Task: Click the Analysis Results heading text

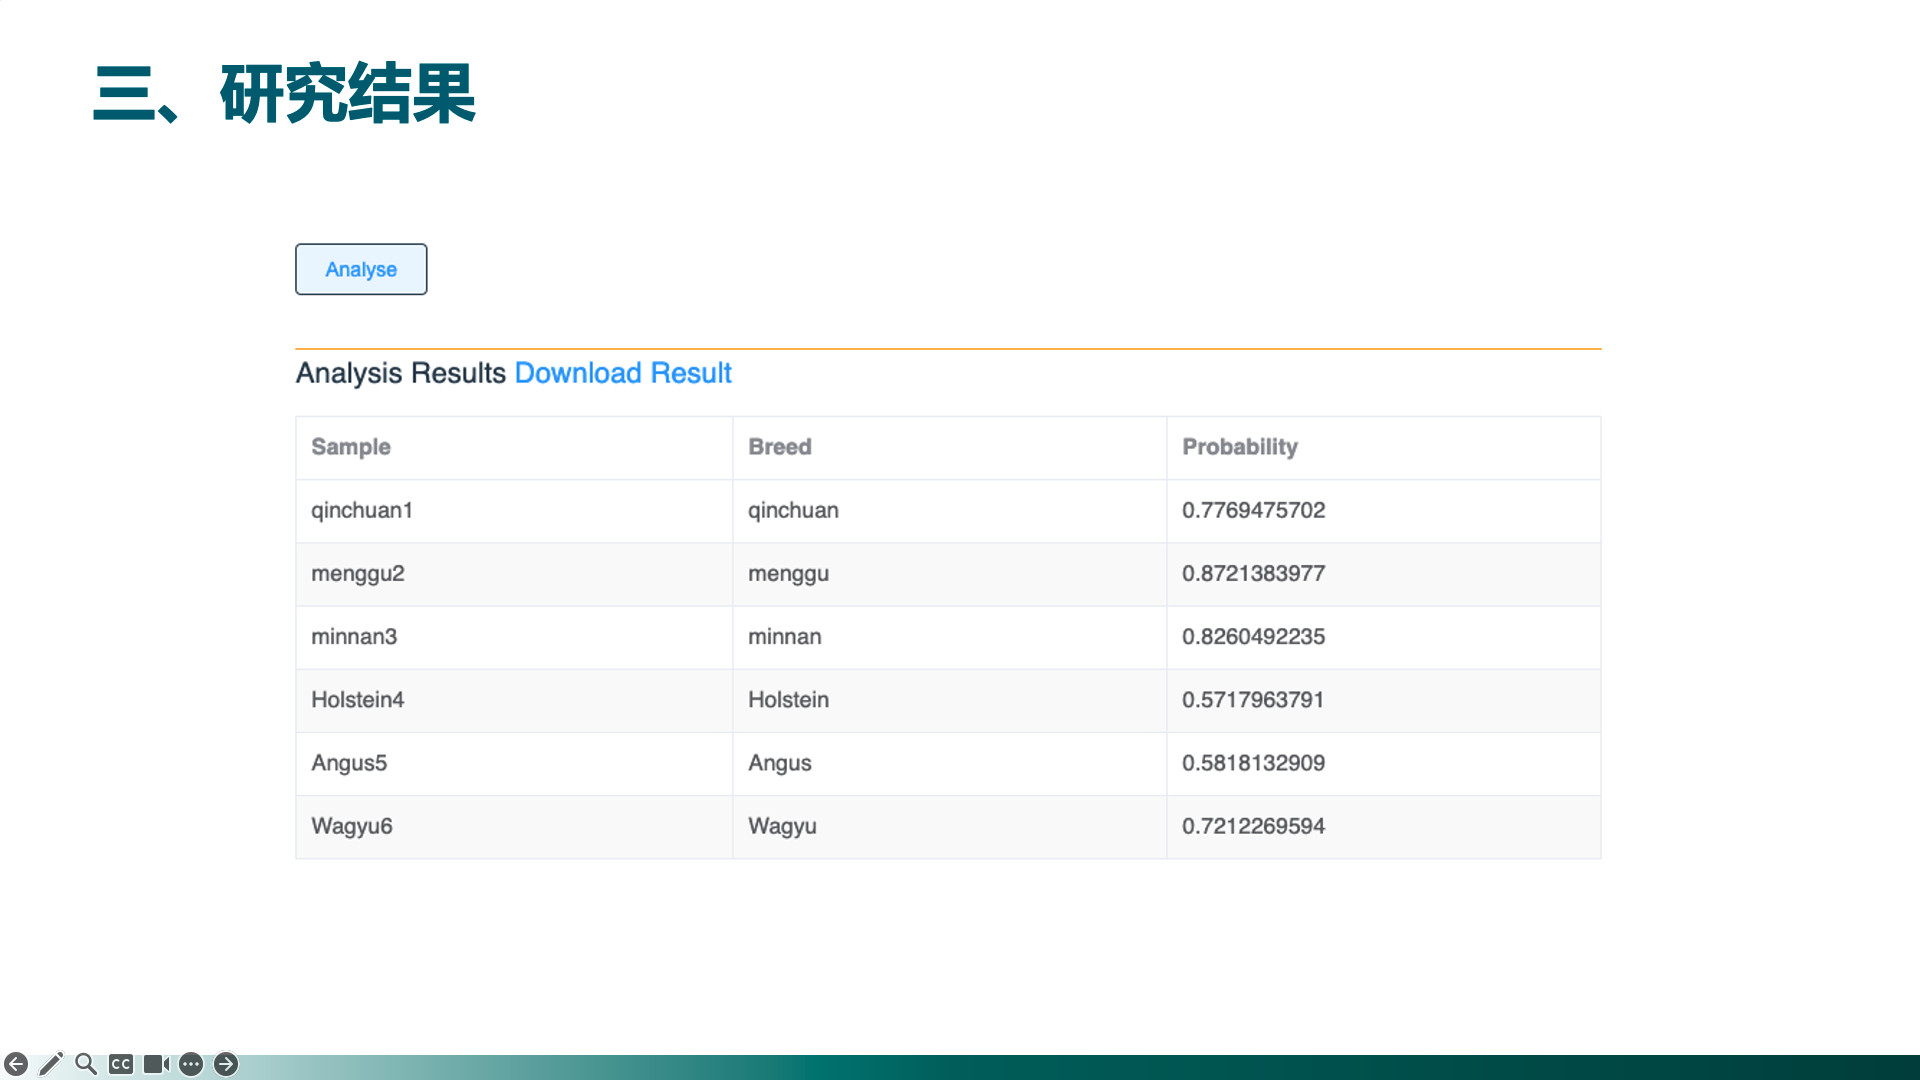Action: coord(400,373)
